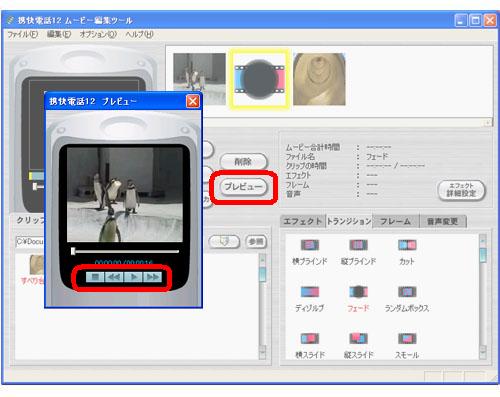
Task: Open エフェクト詳細設定 button
Action: (461, 190)
